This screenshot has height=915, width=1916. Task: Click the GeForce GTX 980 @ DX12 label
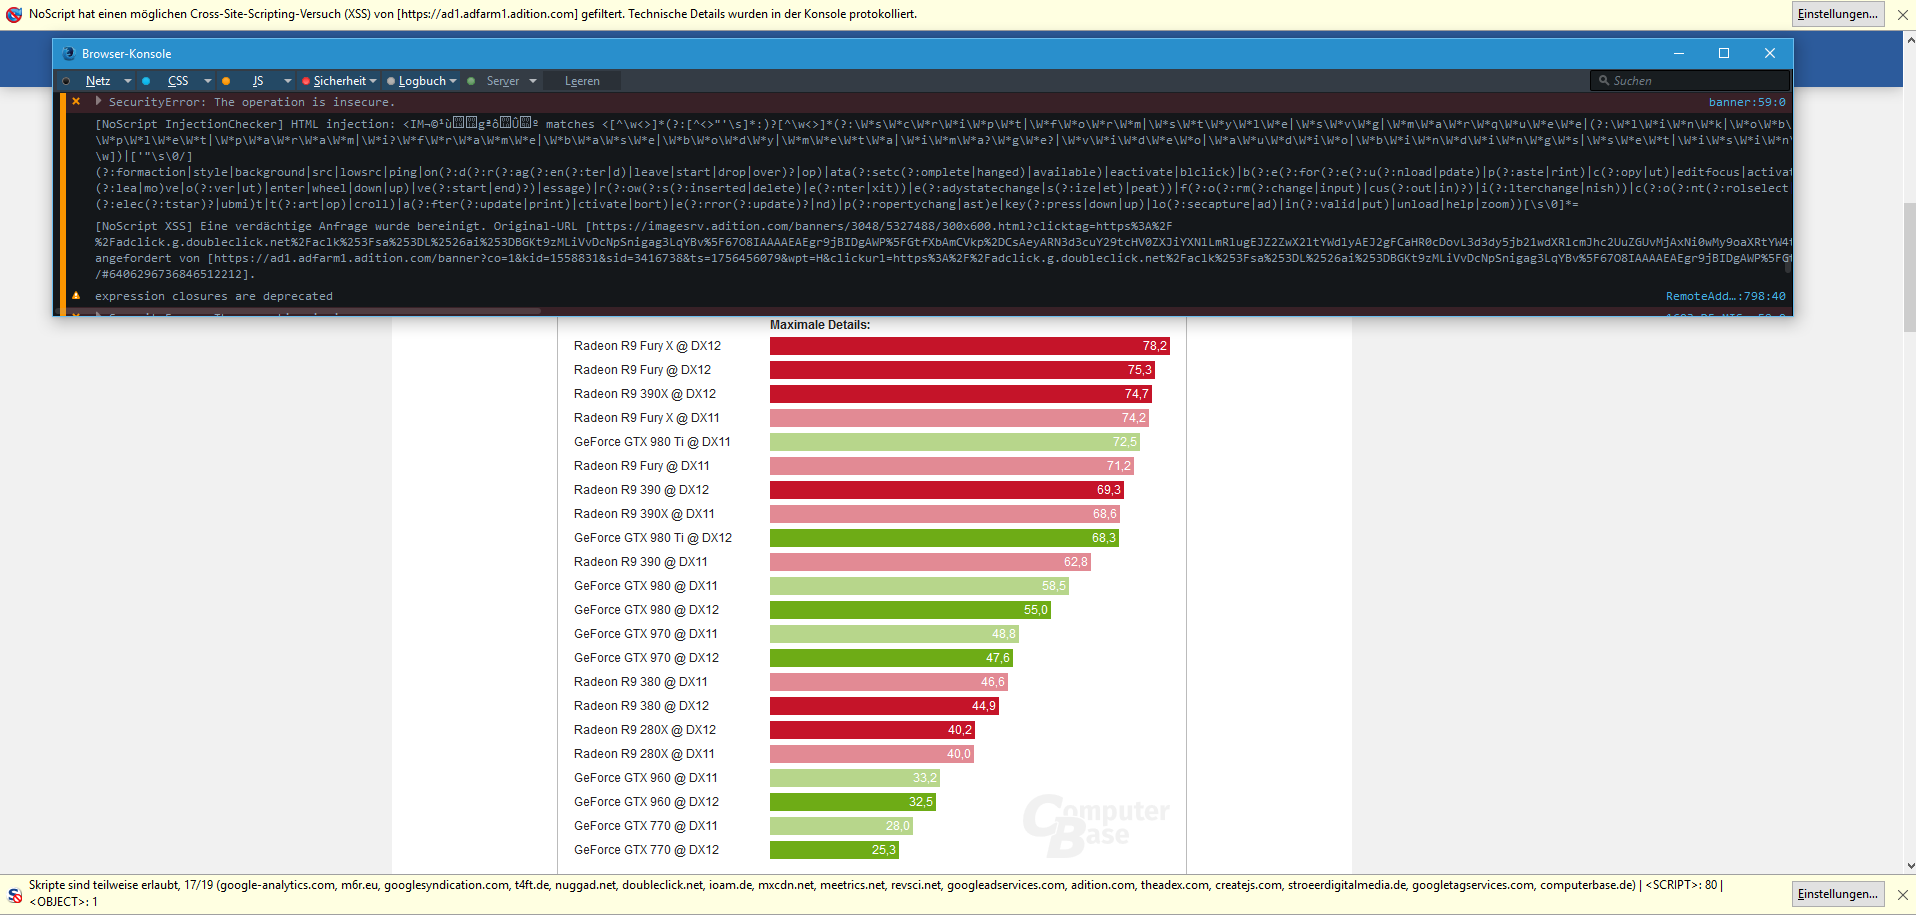click(646, 610)
